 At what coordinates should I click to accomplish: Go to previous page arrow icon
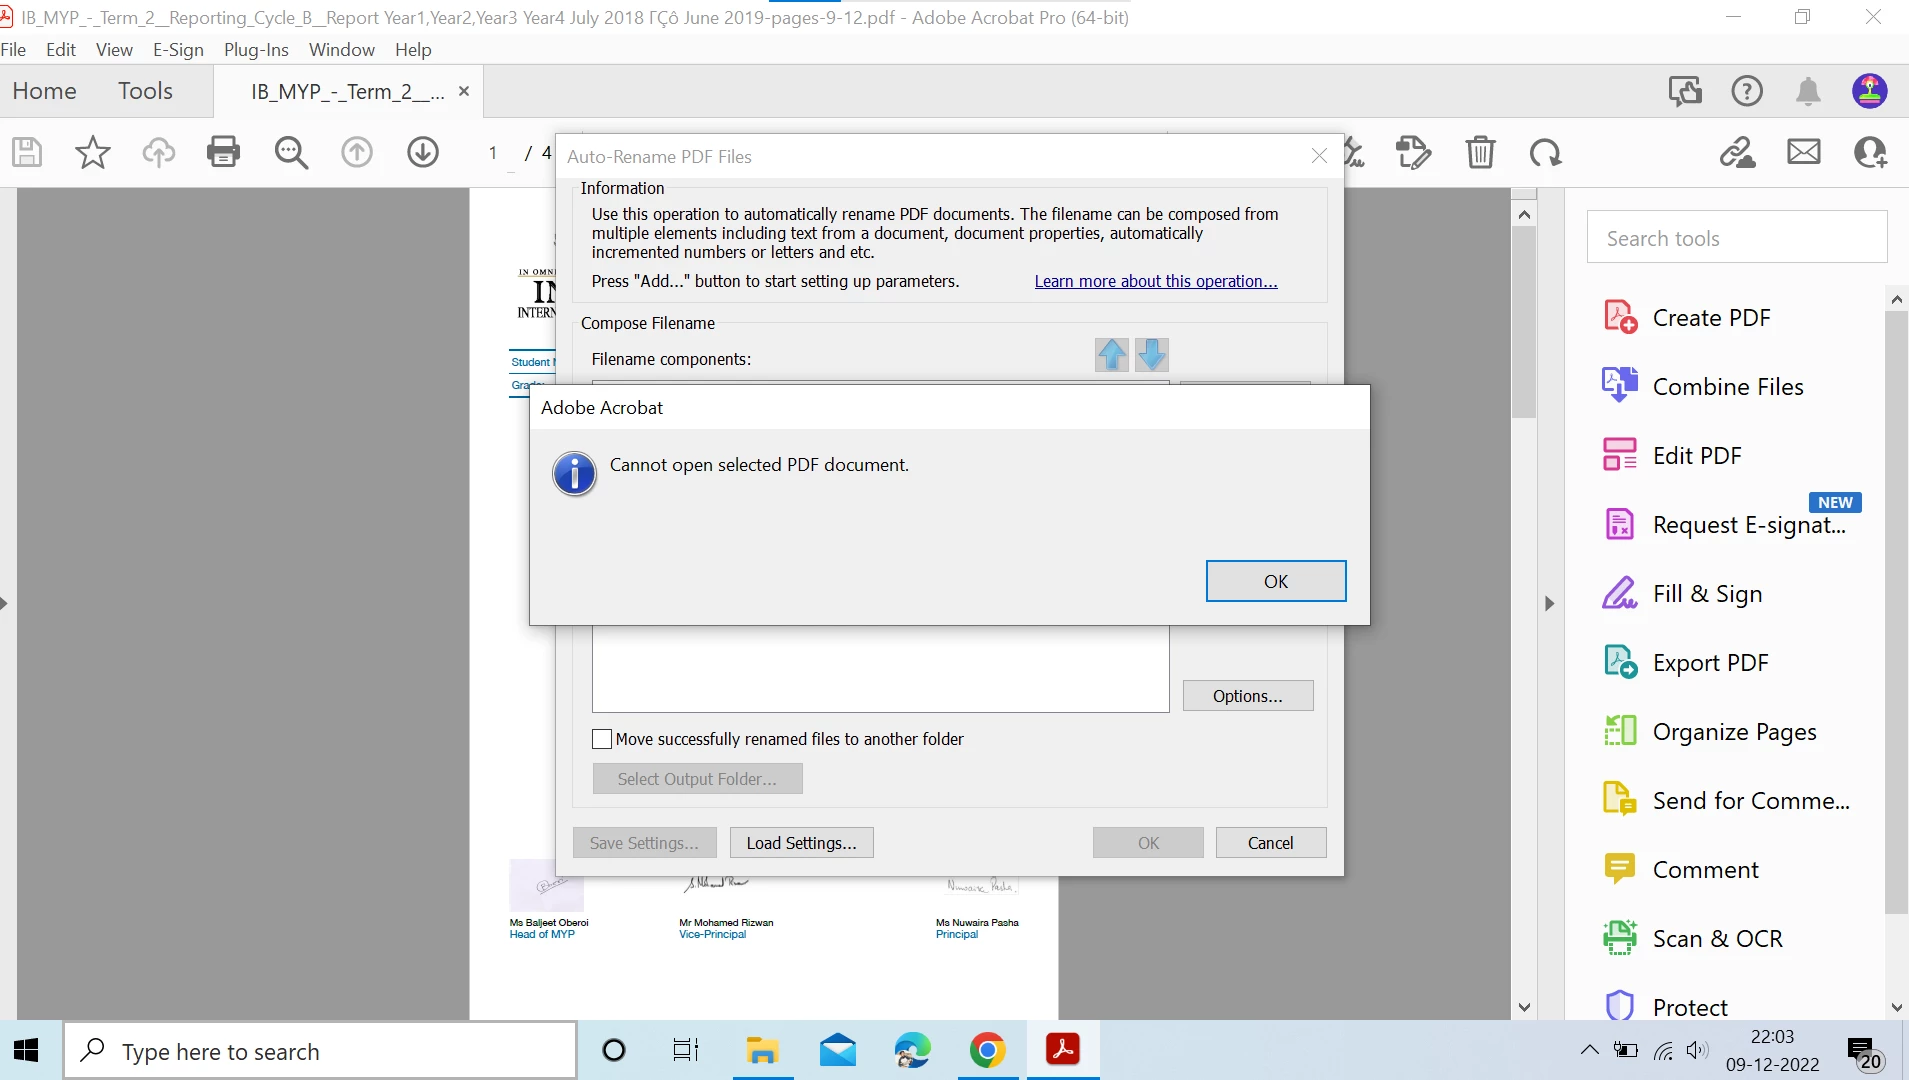(357, 153)
